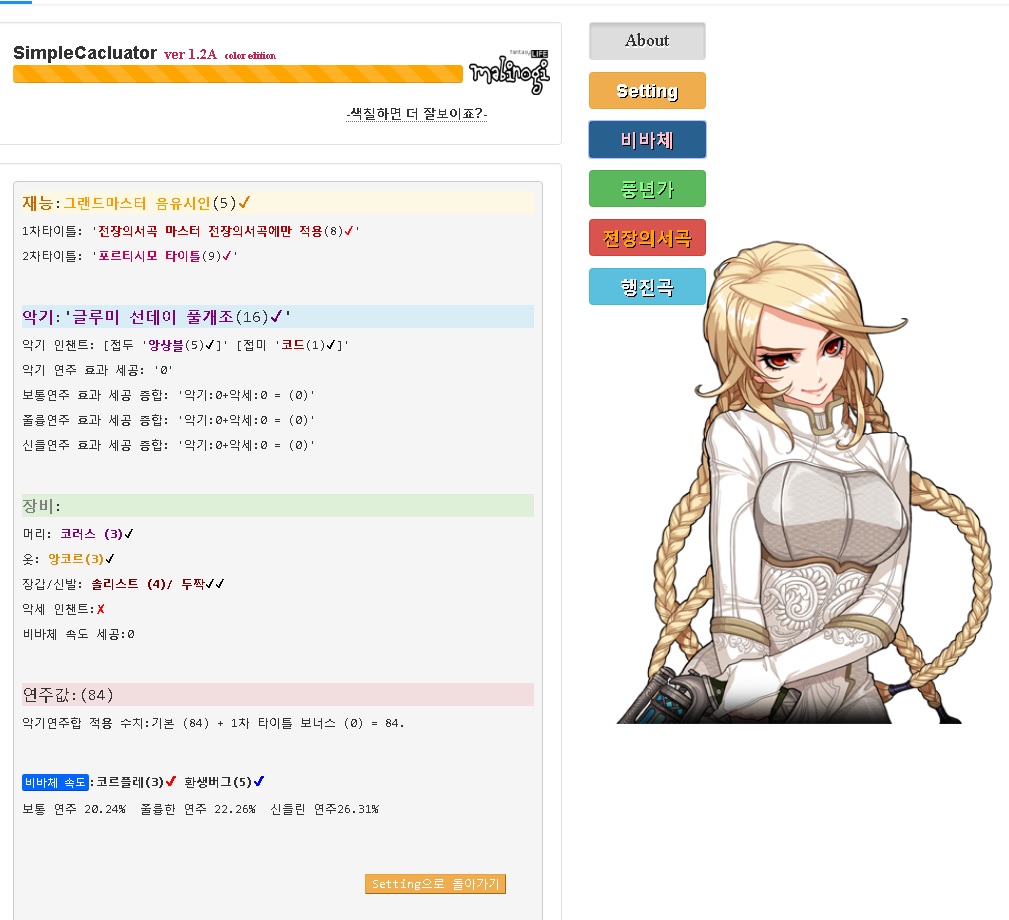Click the checkmark next to 코러스 (3)
The width and height of the screenshot is (1009, 920).
(129, 534)
